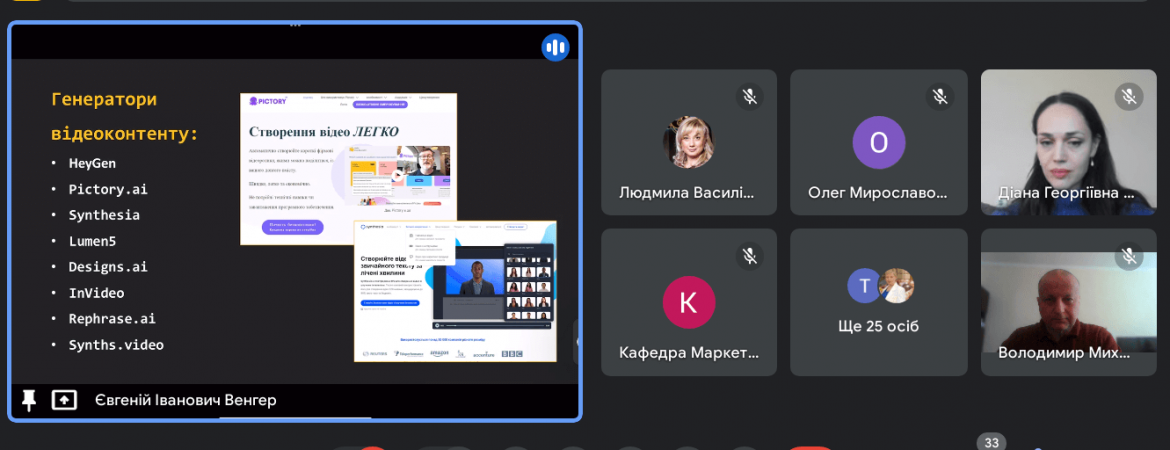
Task: Click "Створення відео ЛЕГКО" headline in Pictory screenshot
Action: coord(324,132)
